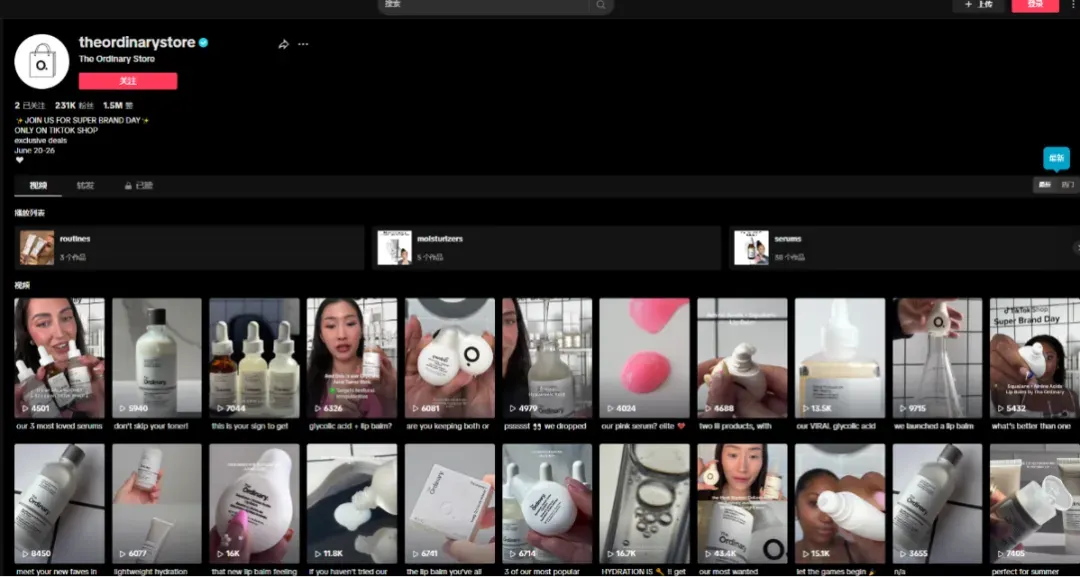Screen dimensions: 1080x577
Task: Click the play count icon on 4501 video
Action: [x=25, y=408]
